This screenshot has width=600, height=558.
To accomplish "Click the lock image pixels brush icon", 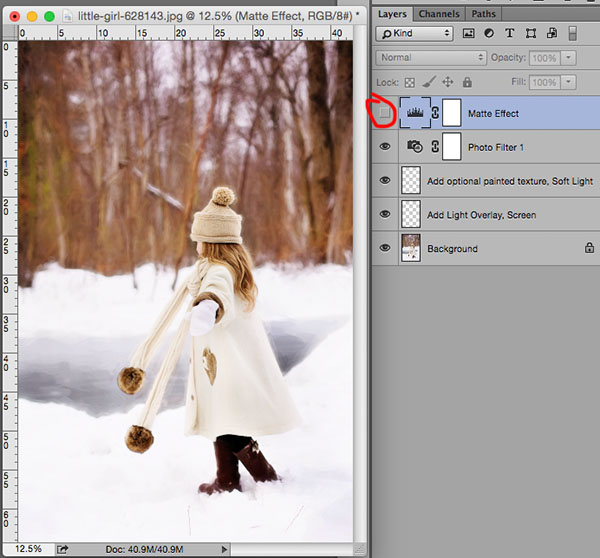I will (429, 82).
